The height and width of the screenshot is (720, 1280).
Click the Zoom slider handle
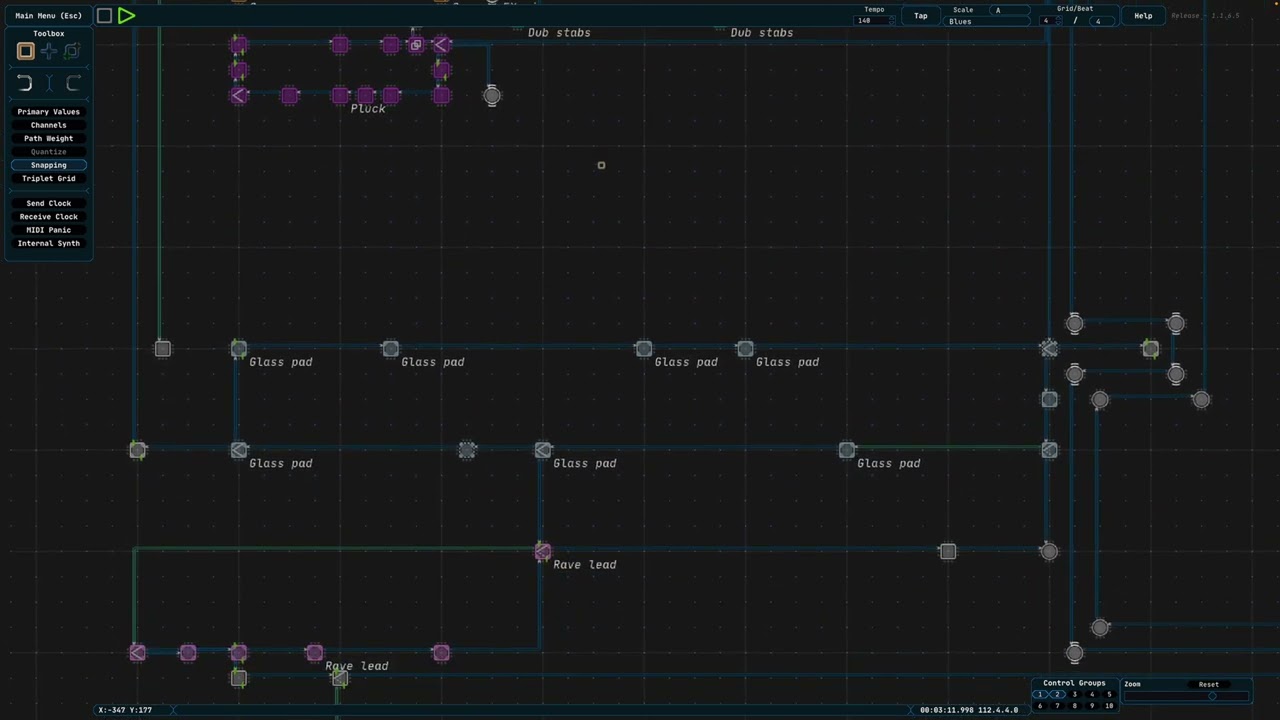click(x=1212, y=696)
